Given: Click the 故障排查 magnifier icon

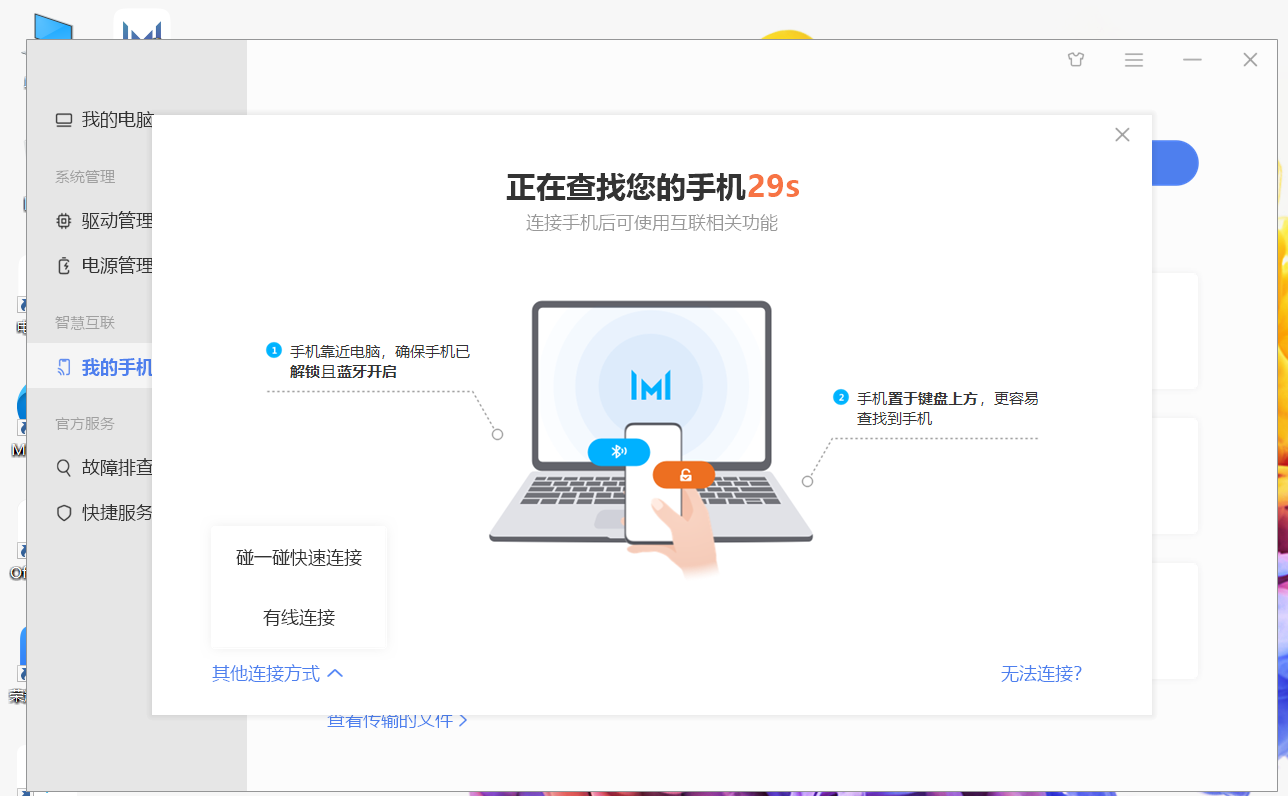Looking at the screenshot, I should point(64,467).
